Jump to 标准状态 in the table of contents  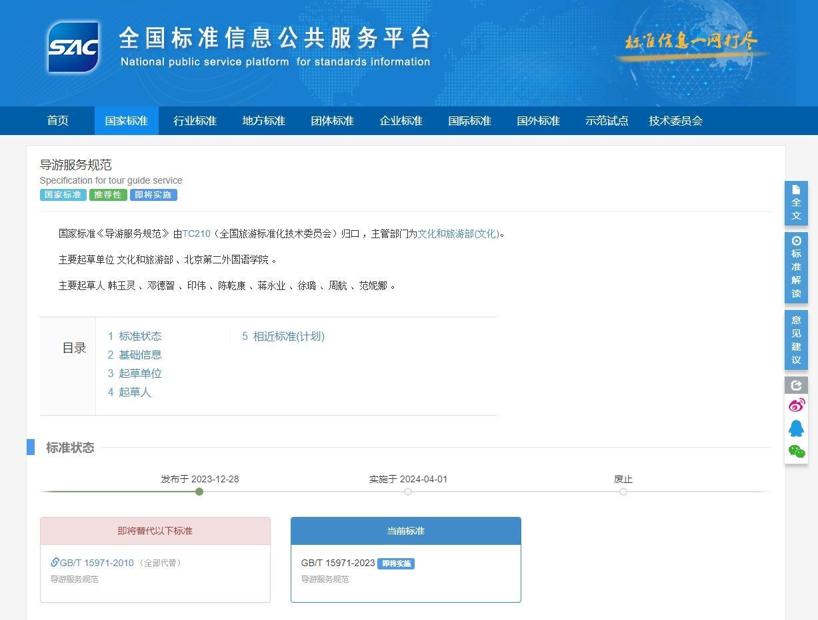(135, 336)
